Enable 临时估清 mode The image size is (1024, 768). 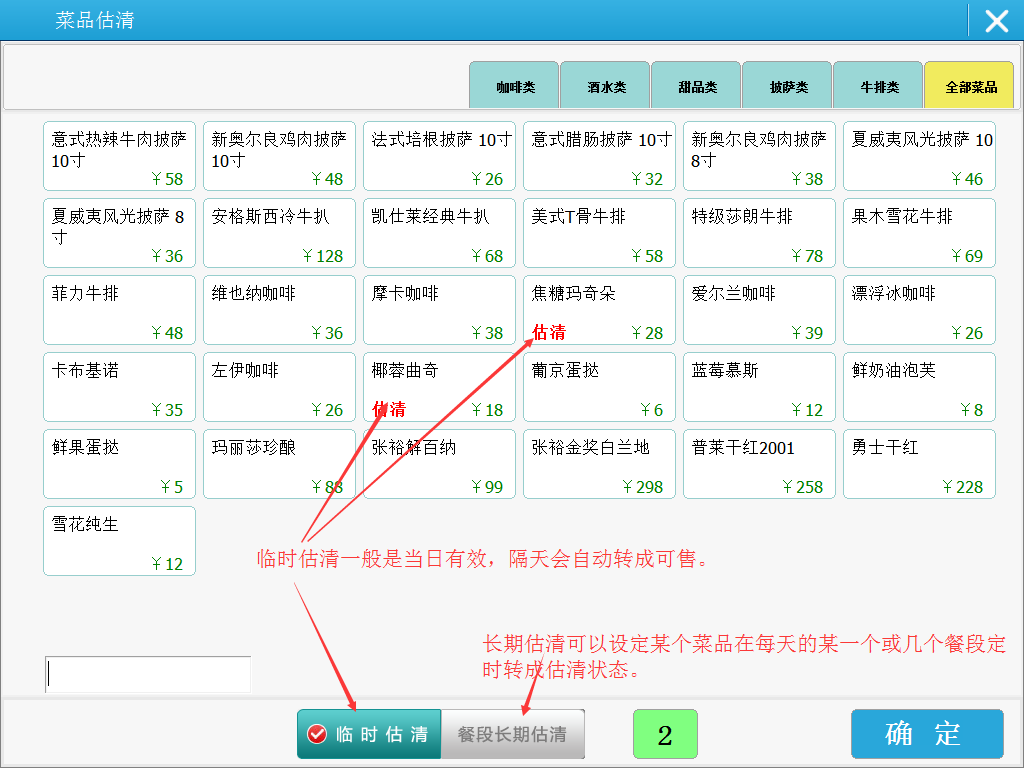(x=368, y=734)
